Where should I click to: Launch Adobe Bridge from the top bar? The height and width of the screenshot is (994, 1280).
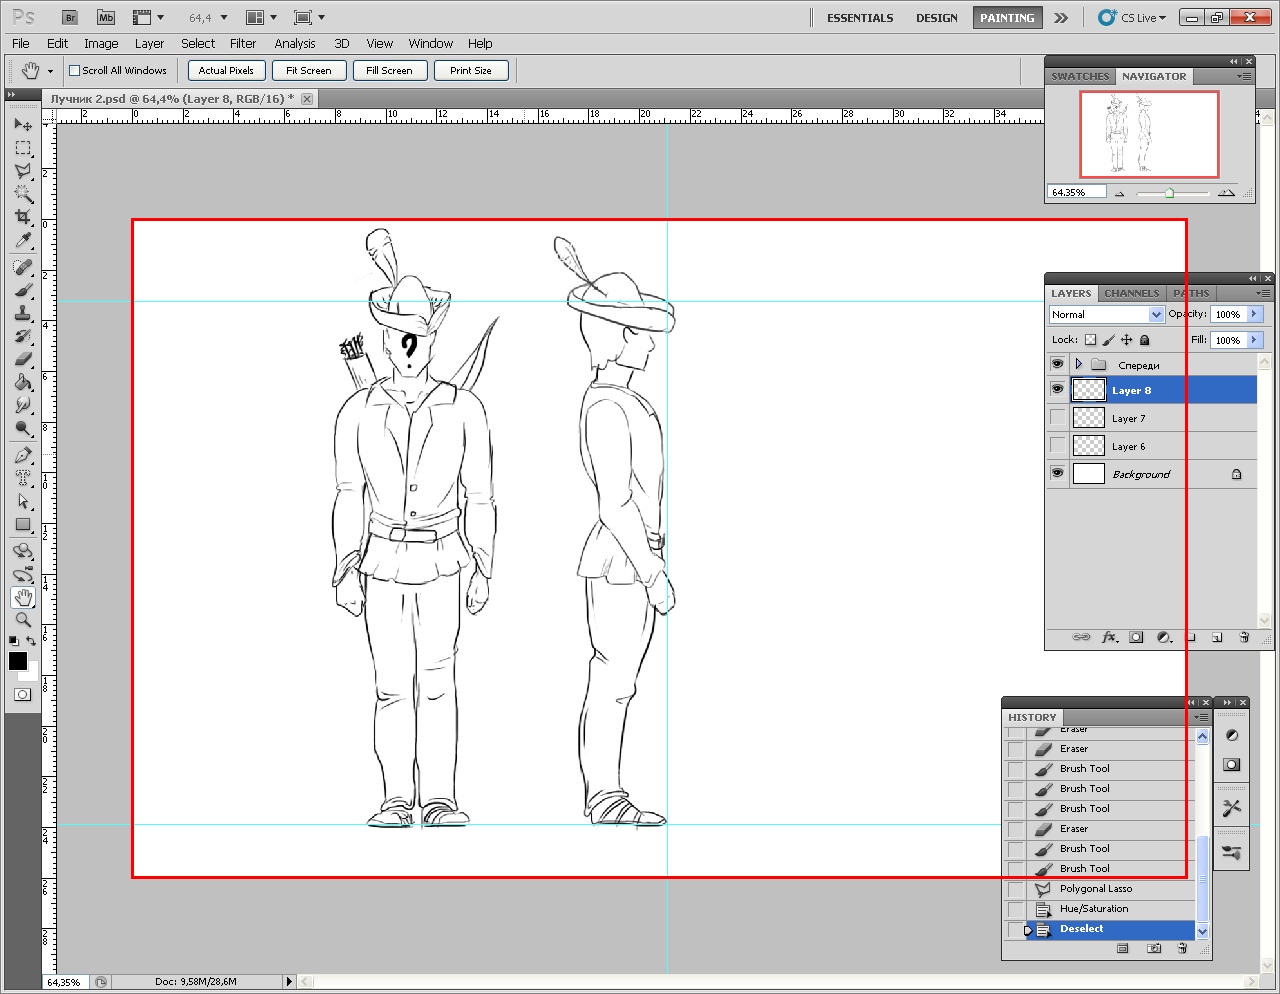click(70, 17)
